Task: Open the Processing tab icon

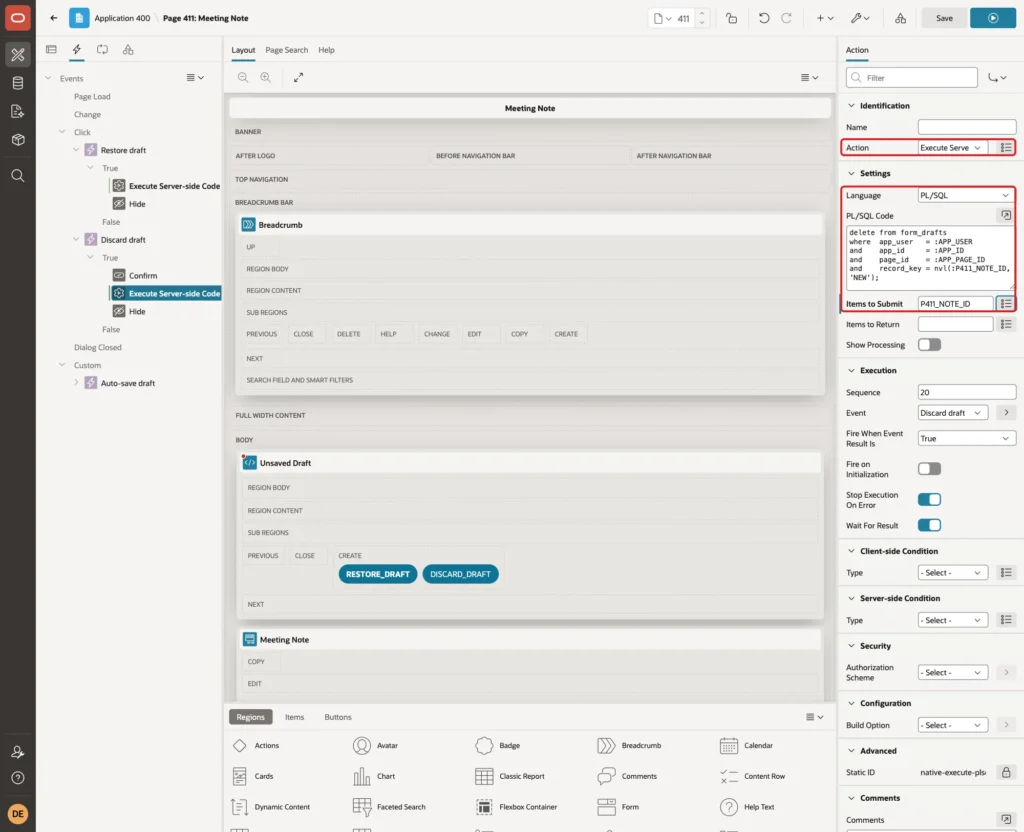Action: click(x=103, y=50)
